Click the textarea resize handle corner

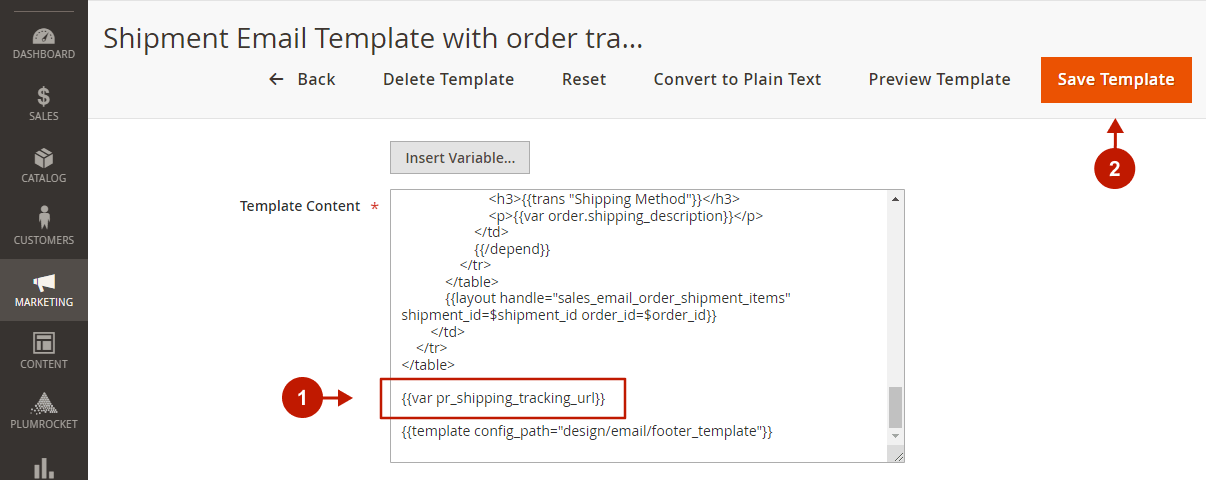pyautogui.click(x=897, y=455)
